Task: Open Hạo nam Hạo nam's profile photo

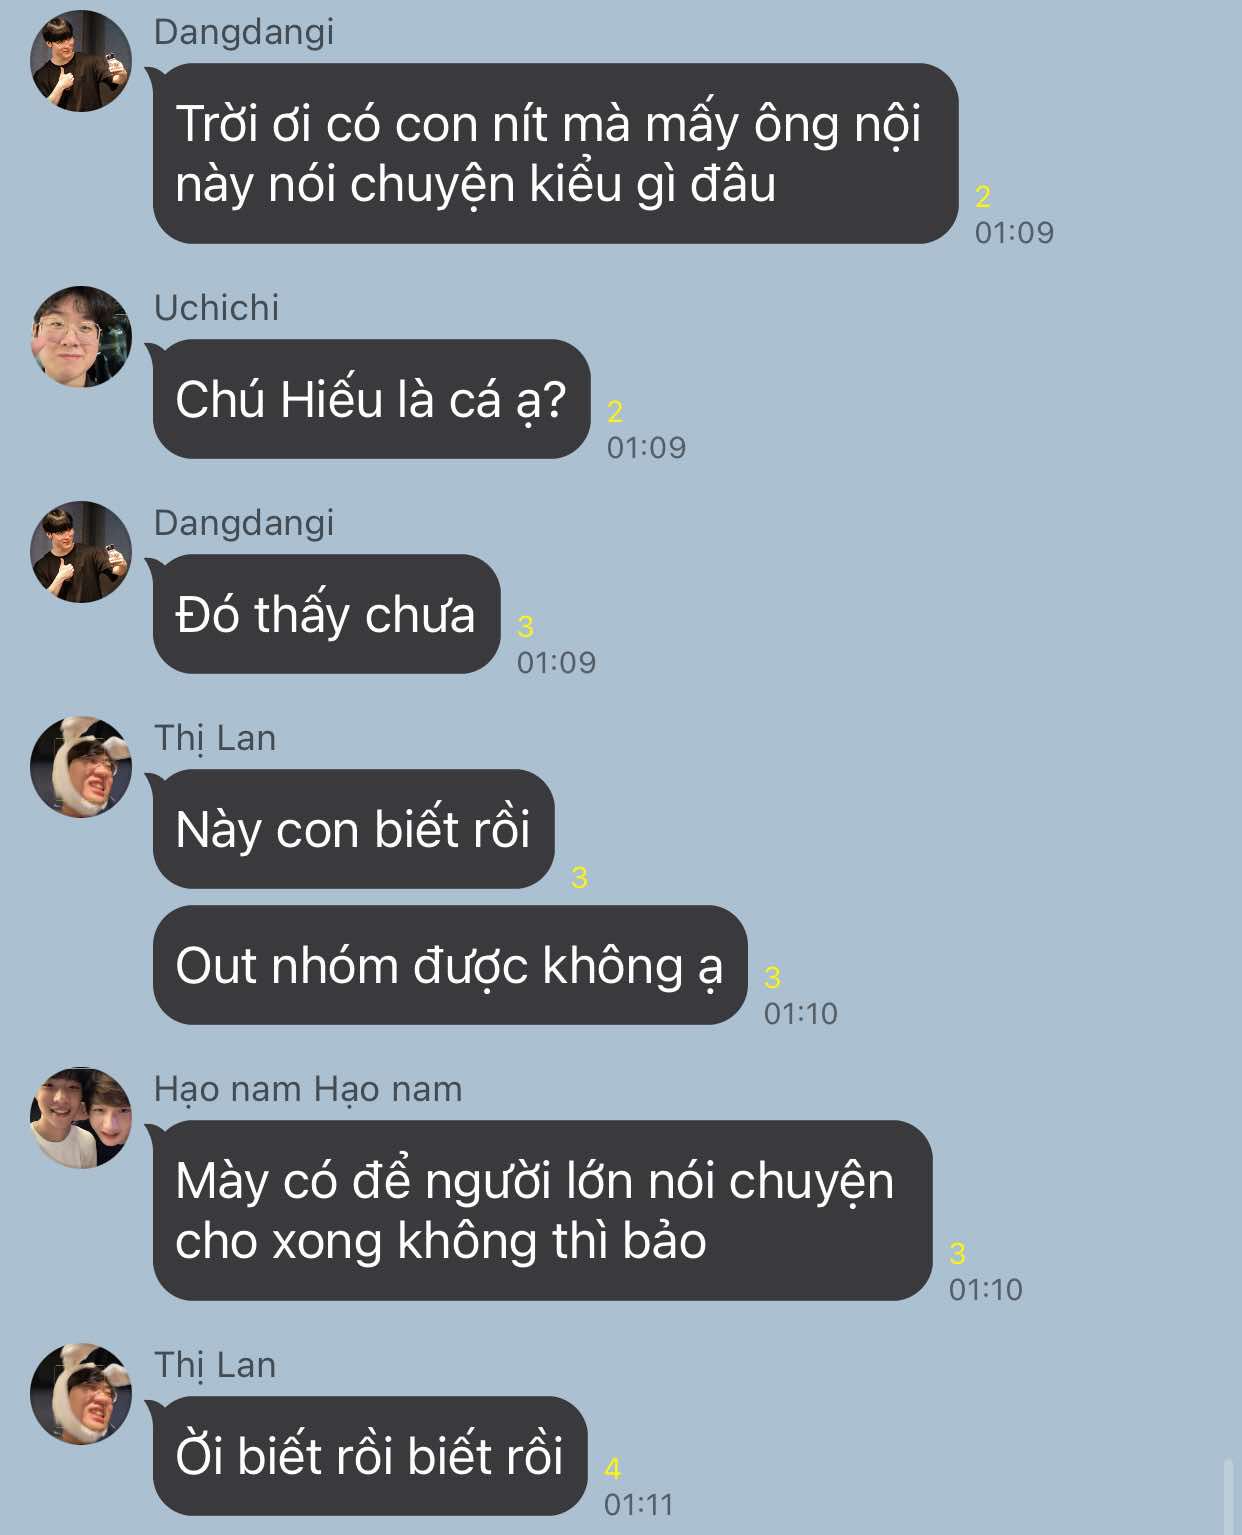Action: pos(81,1118)
